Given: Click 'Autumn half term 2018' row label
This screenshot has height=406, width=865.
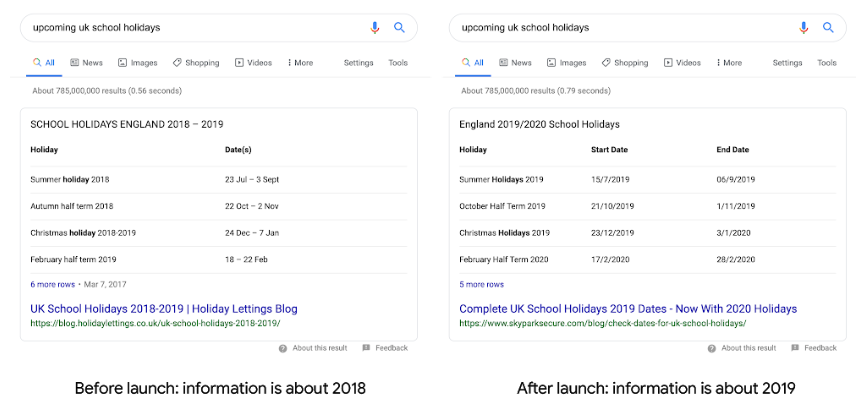Looking at the screenshot, I should click(x=72, y=206).
